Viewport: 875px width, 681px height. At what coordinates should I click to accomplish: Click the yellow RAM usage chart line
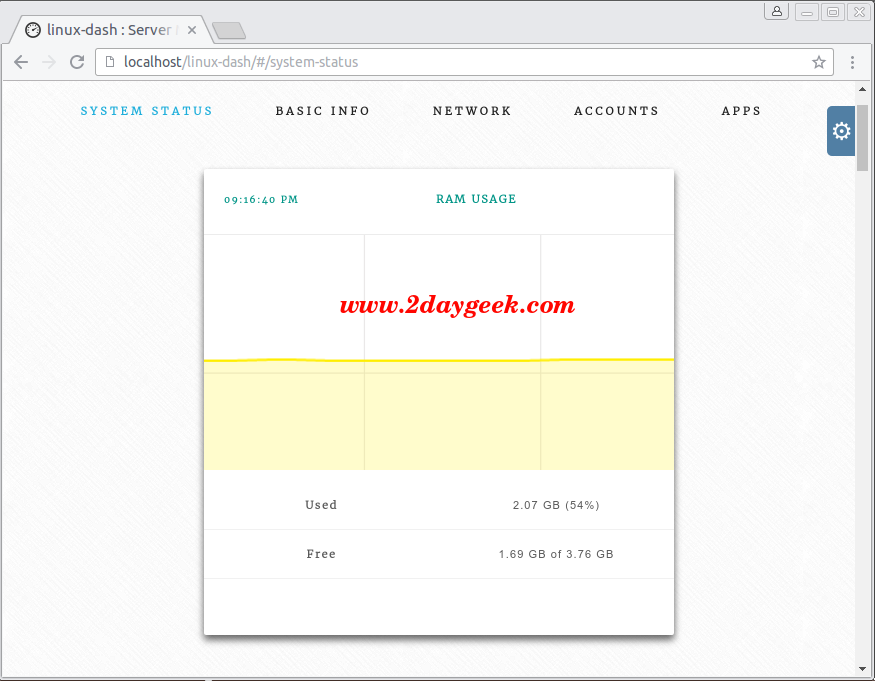point(439,361)
